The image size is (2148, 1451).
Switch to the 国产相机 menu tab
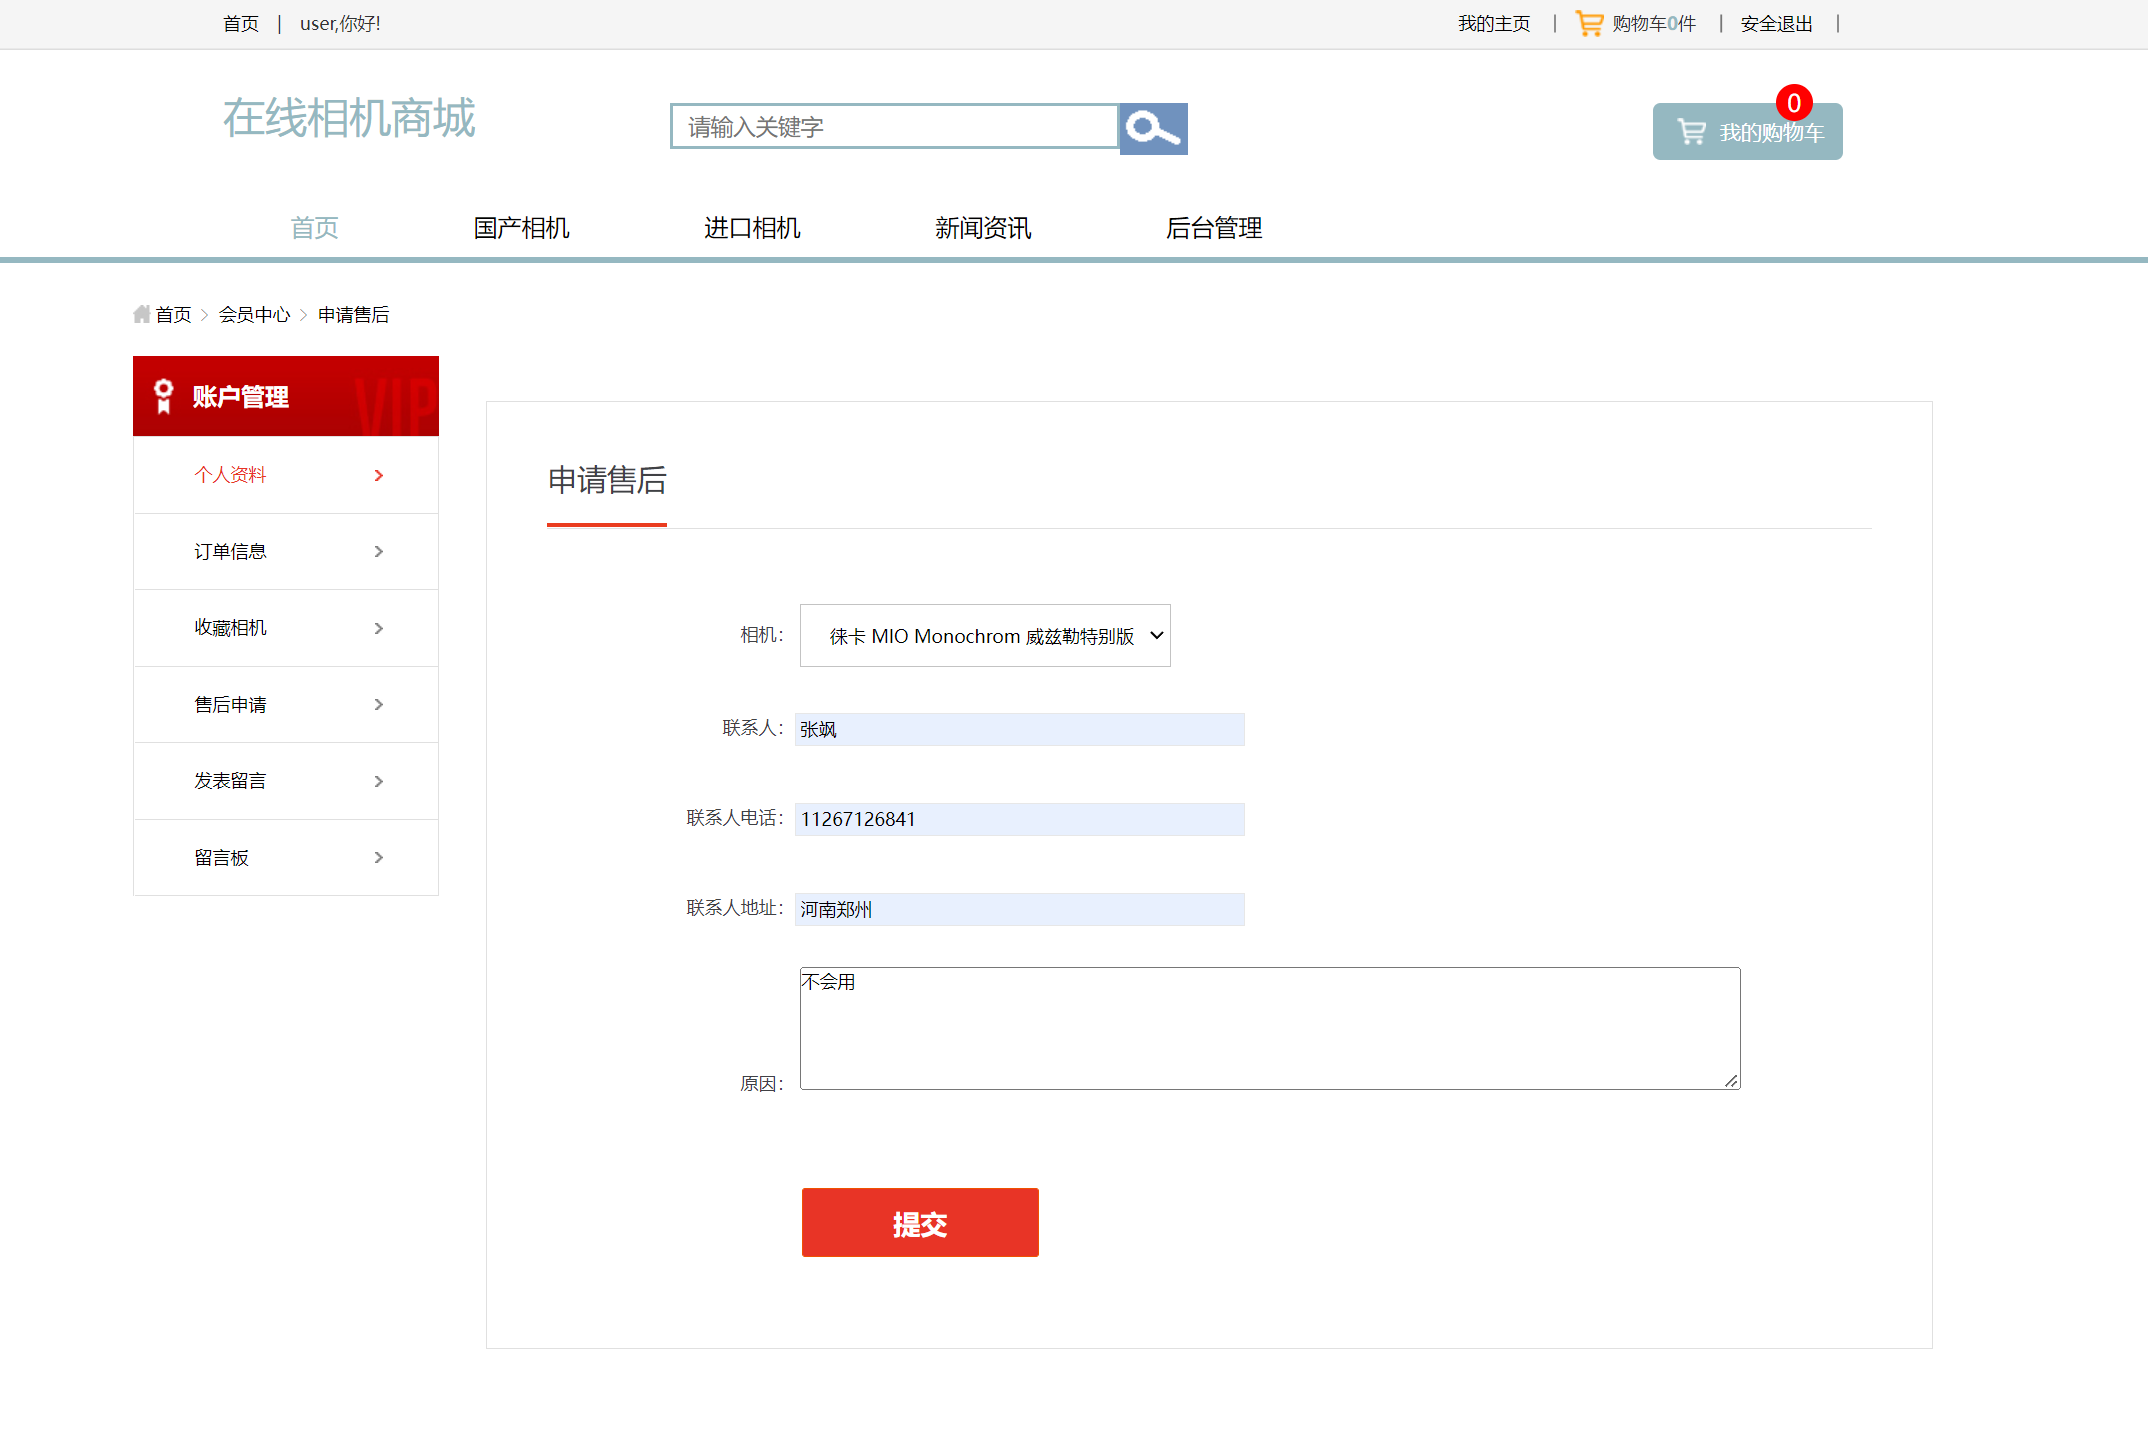click(x=520, y=228)
